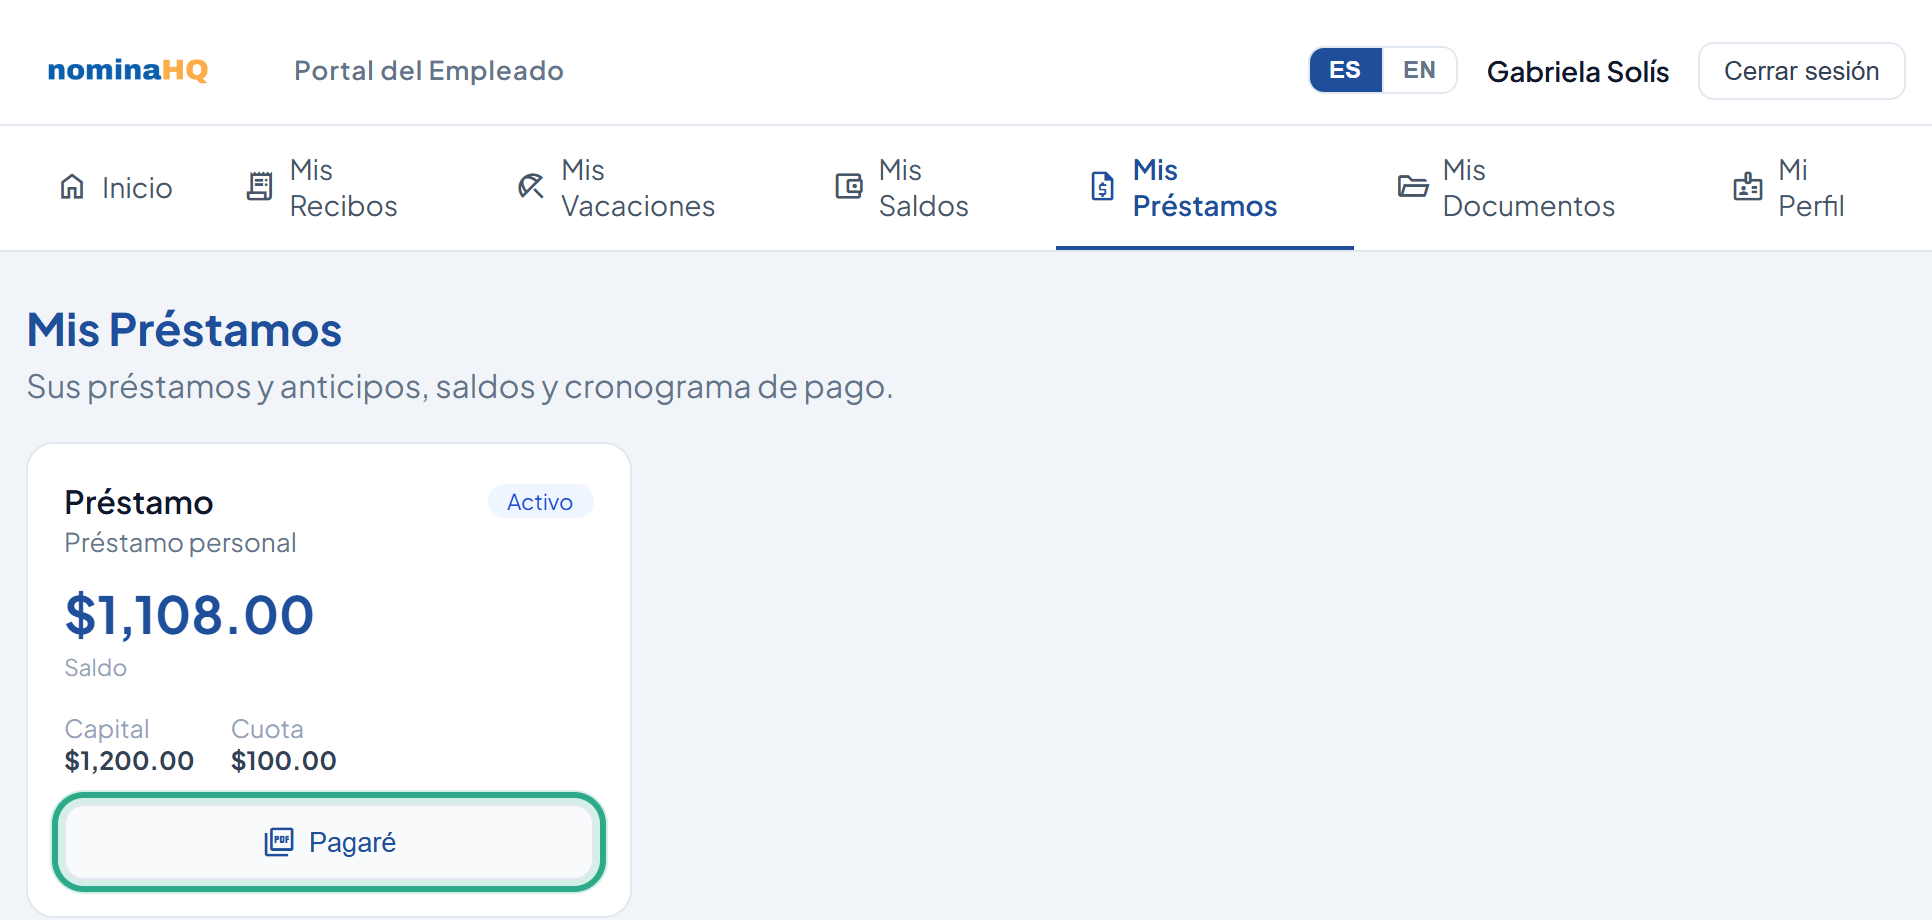Click the Cuota value $100.00

(284, 761)
